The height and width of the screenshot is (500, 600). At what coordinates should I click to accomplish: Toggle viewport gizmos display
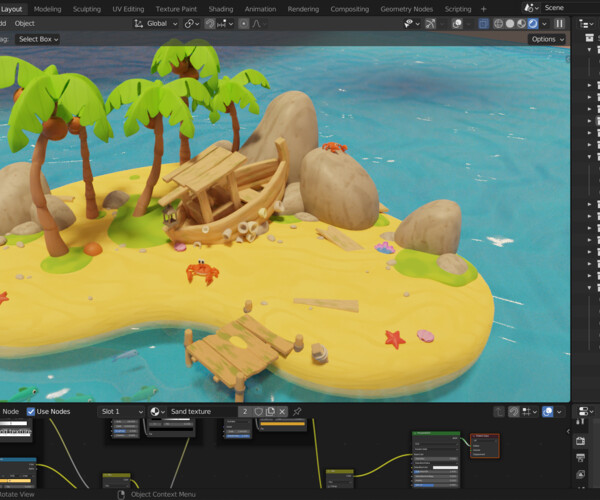pyautogui.click(x=430, y=24)
